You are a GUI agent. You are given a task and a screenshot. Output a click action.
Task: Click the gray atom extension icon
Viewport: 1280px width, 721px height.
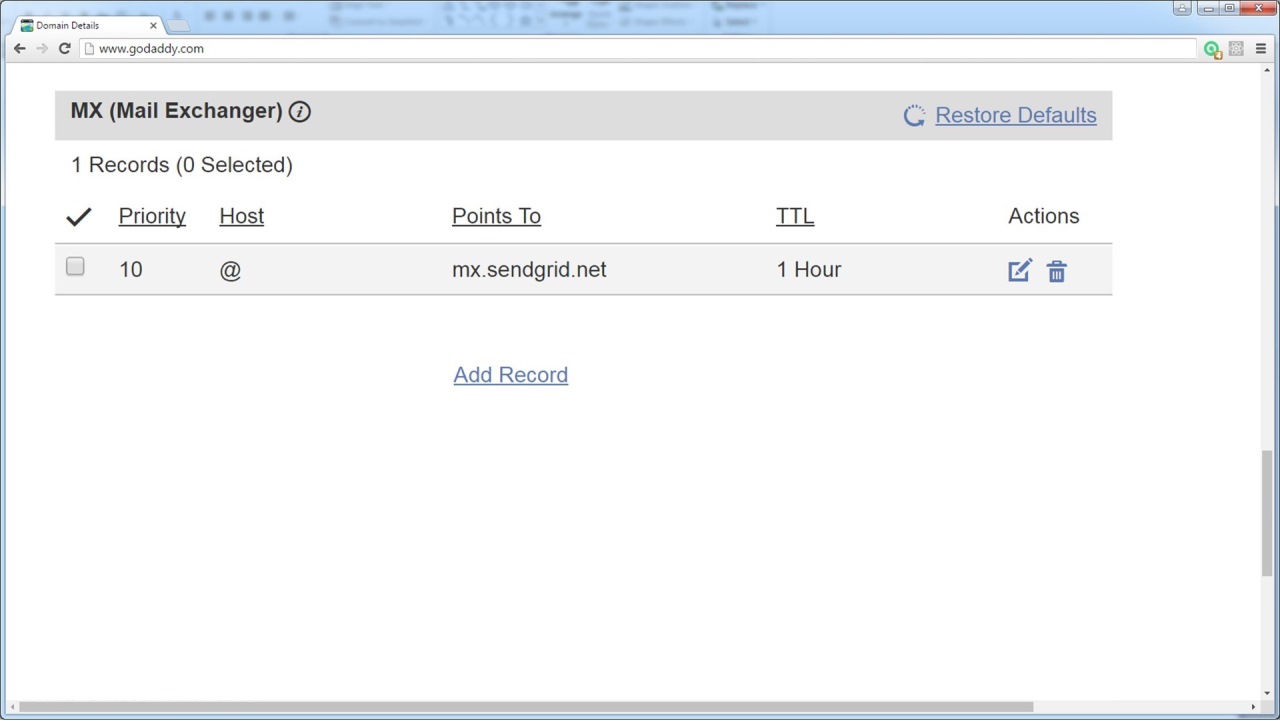point(1237,48)
